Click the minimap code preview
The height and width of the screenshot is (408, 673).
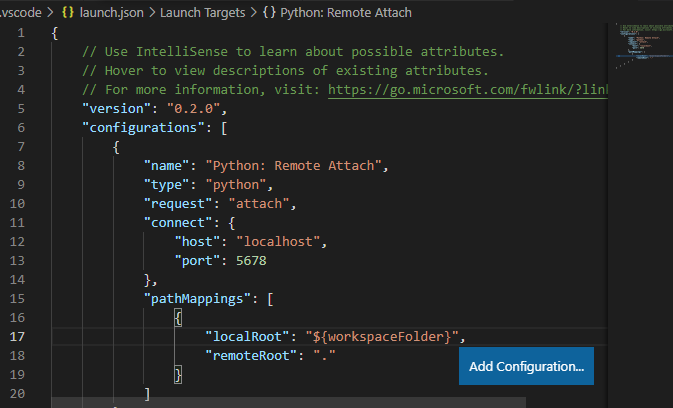point(643,46)
